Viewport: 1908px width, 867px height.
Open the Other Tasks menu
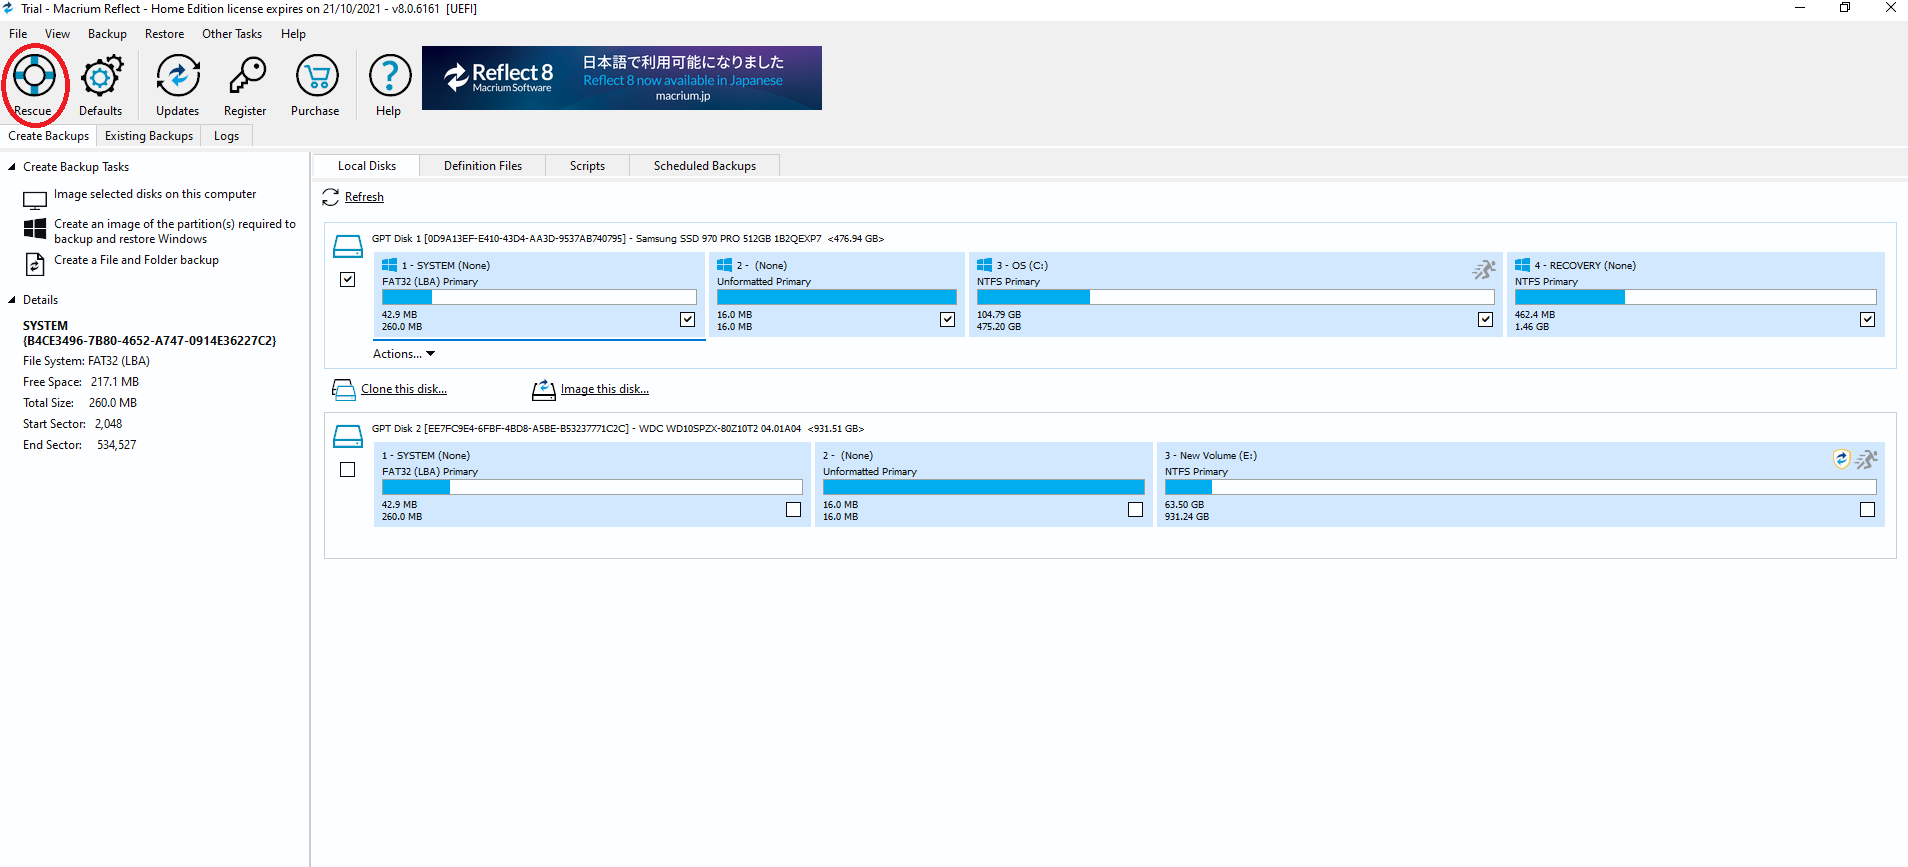coord(232,34)
